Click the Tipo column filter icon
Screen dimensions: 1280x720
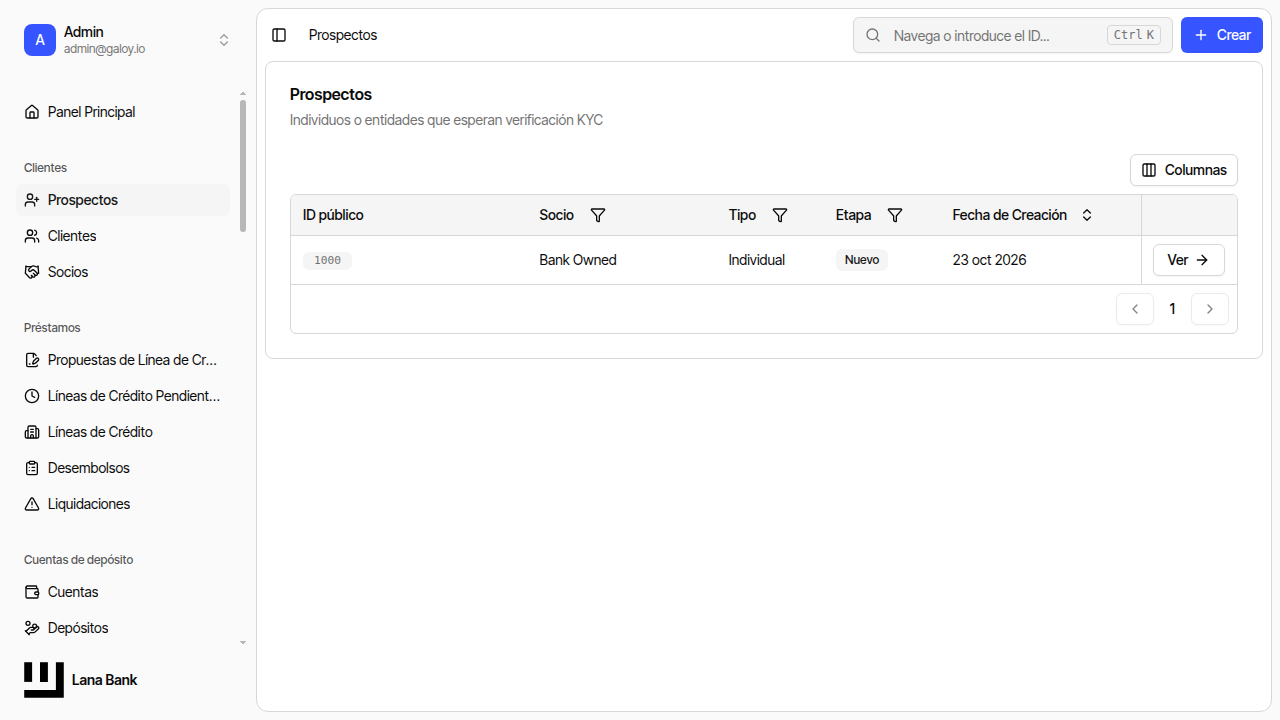pyautogui.click(x=780, y=215)
